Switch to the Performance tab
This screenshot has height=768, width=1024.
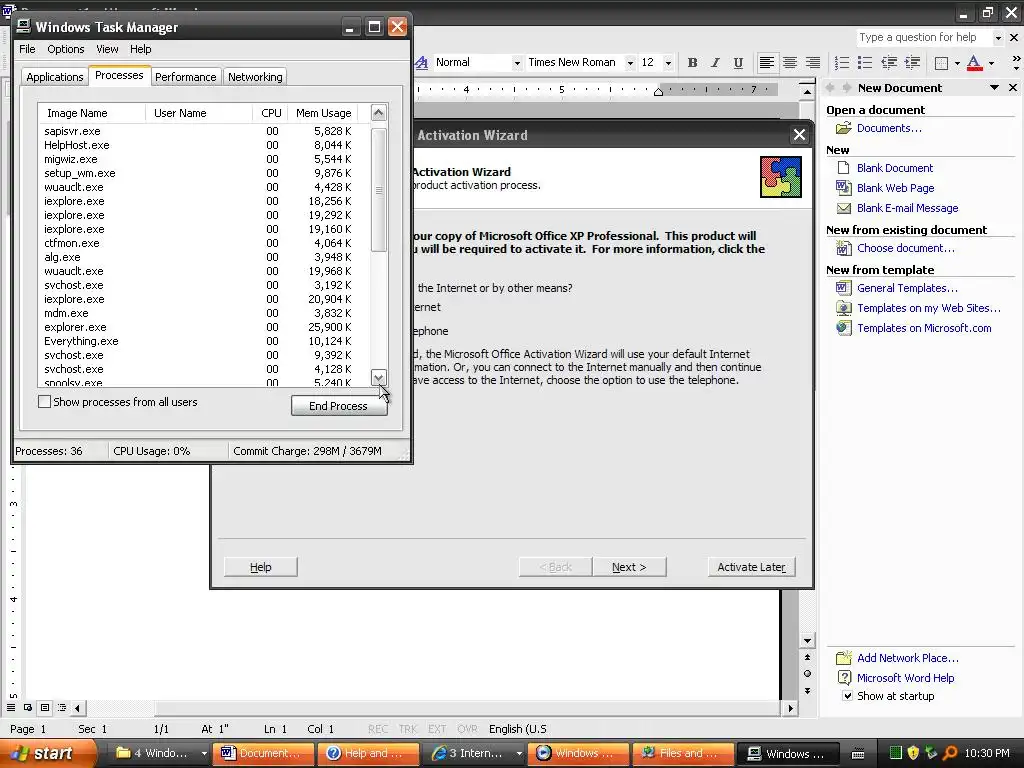pos(185,77)
